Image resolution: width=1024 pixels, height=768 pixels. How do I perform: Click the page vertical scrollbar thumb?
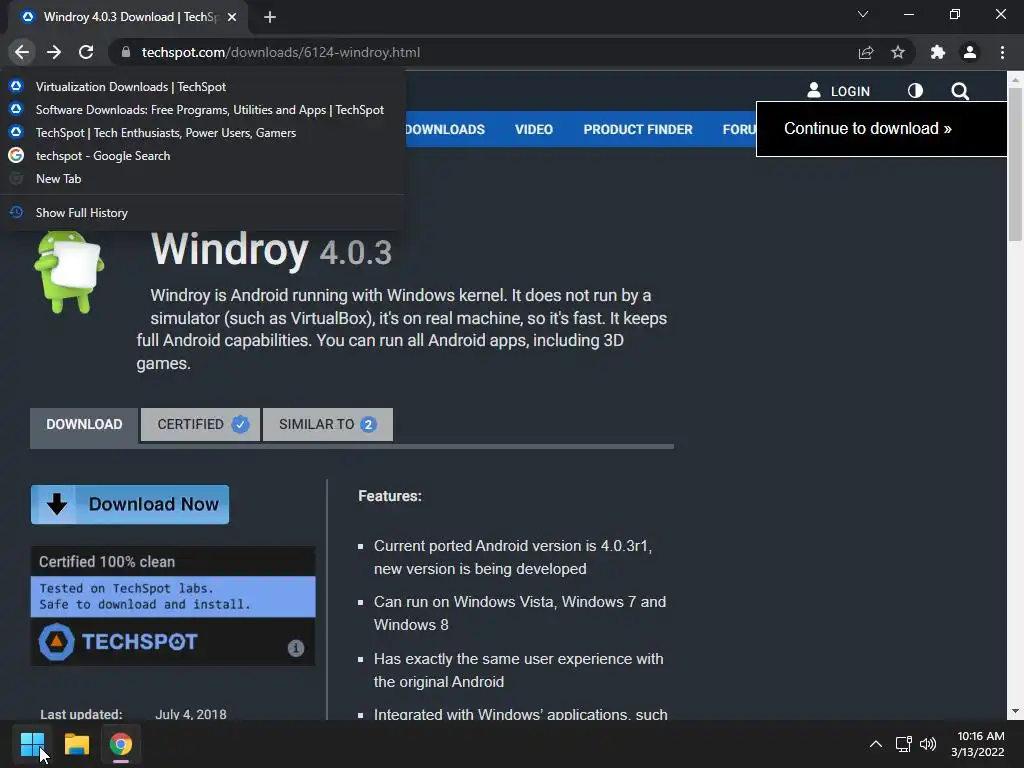[x=1014, y=165]
